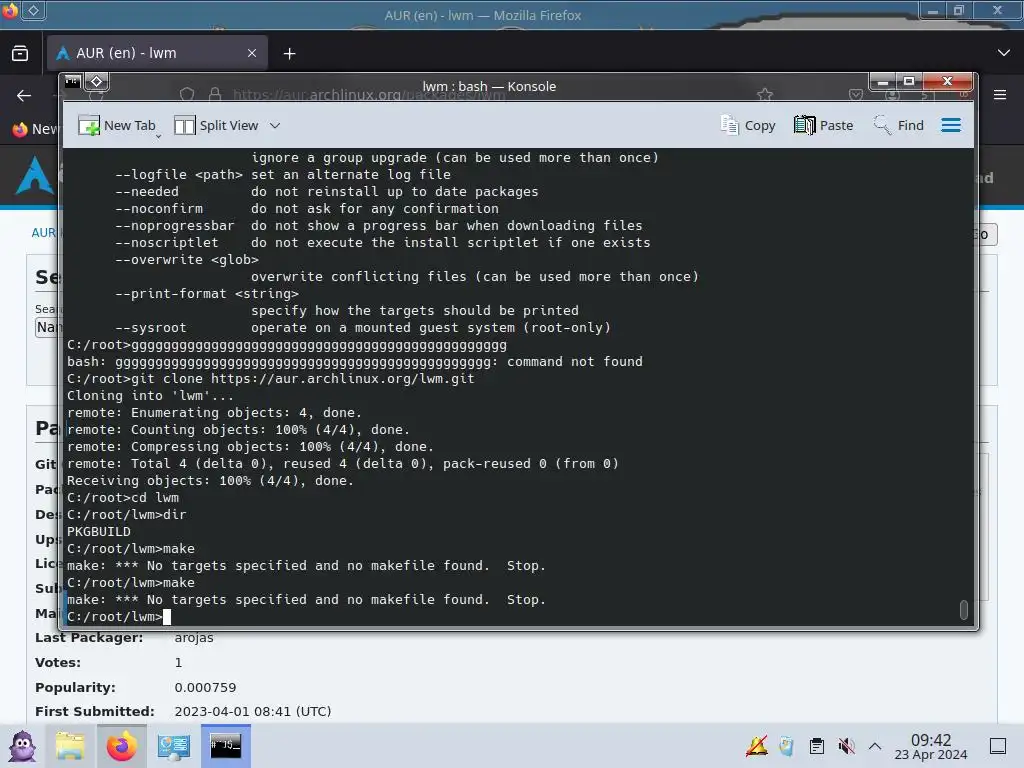Open Firefox recent browsing view icon
This screenshot has width=1024, height=768.
pos(20,53)
